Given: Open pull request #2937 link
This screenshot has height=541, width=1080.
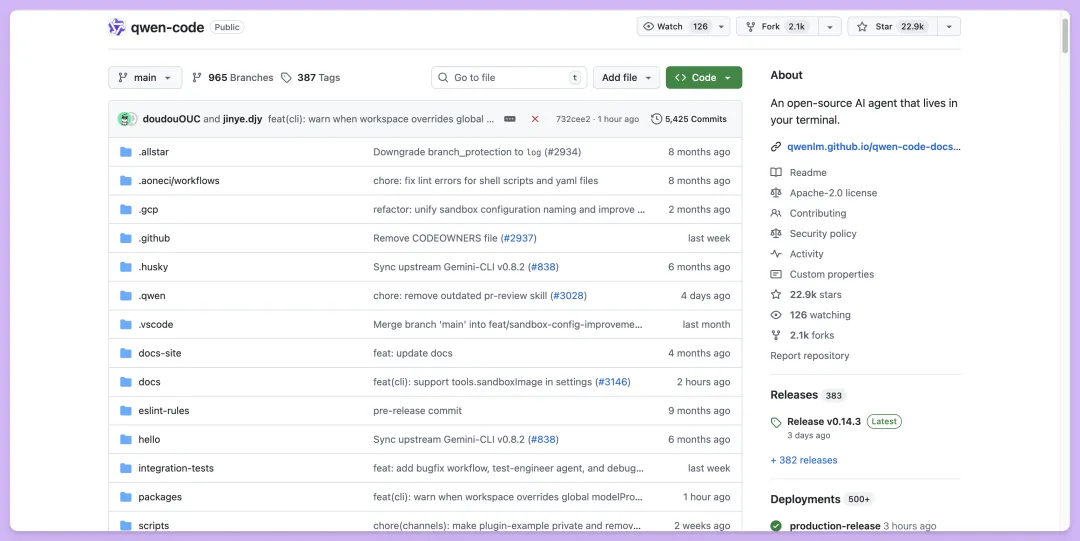Looking at the screenshot, I should point(518,238).
